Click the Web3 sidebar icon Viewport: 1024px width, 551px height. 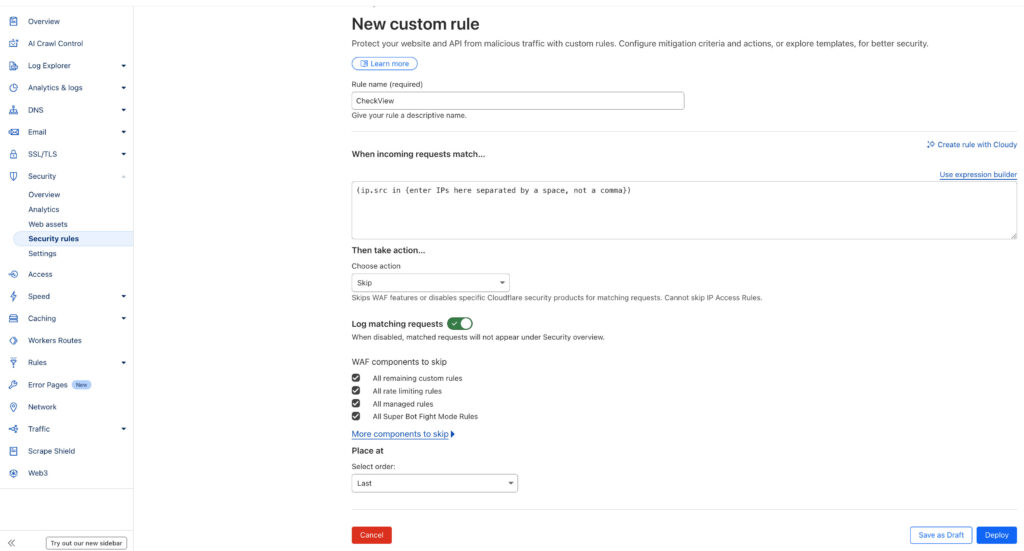[13, 473]
